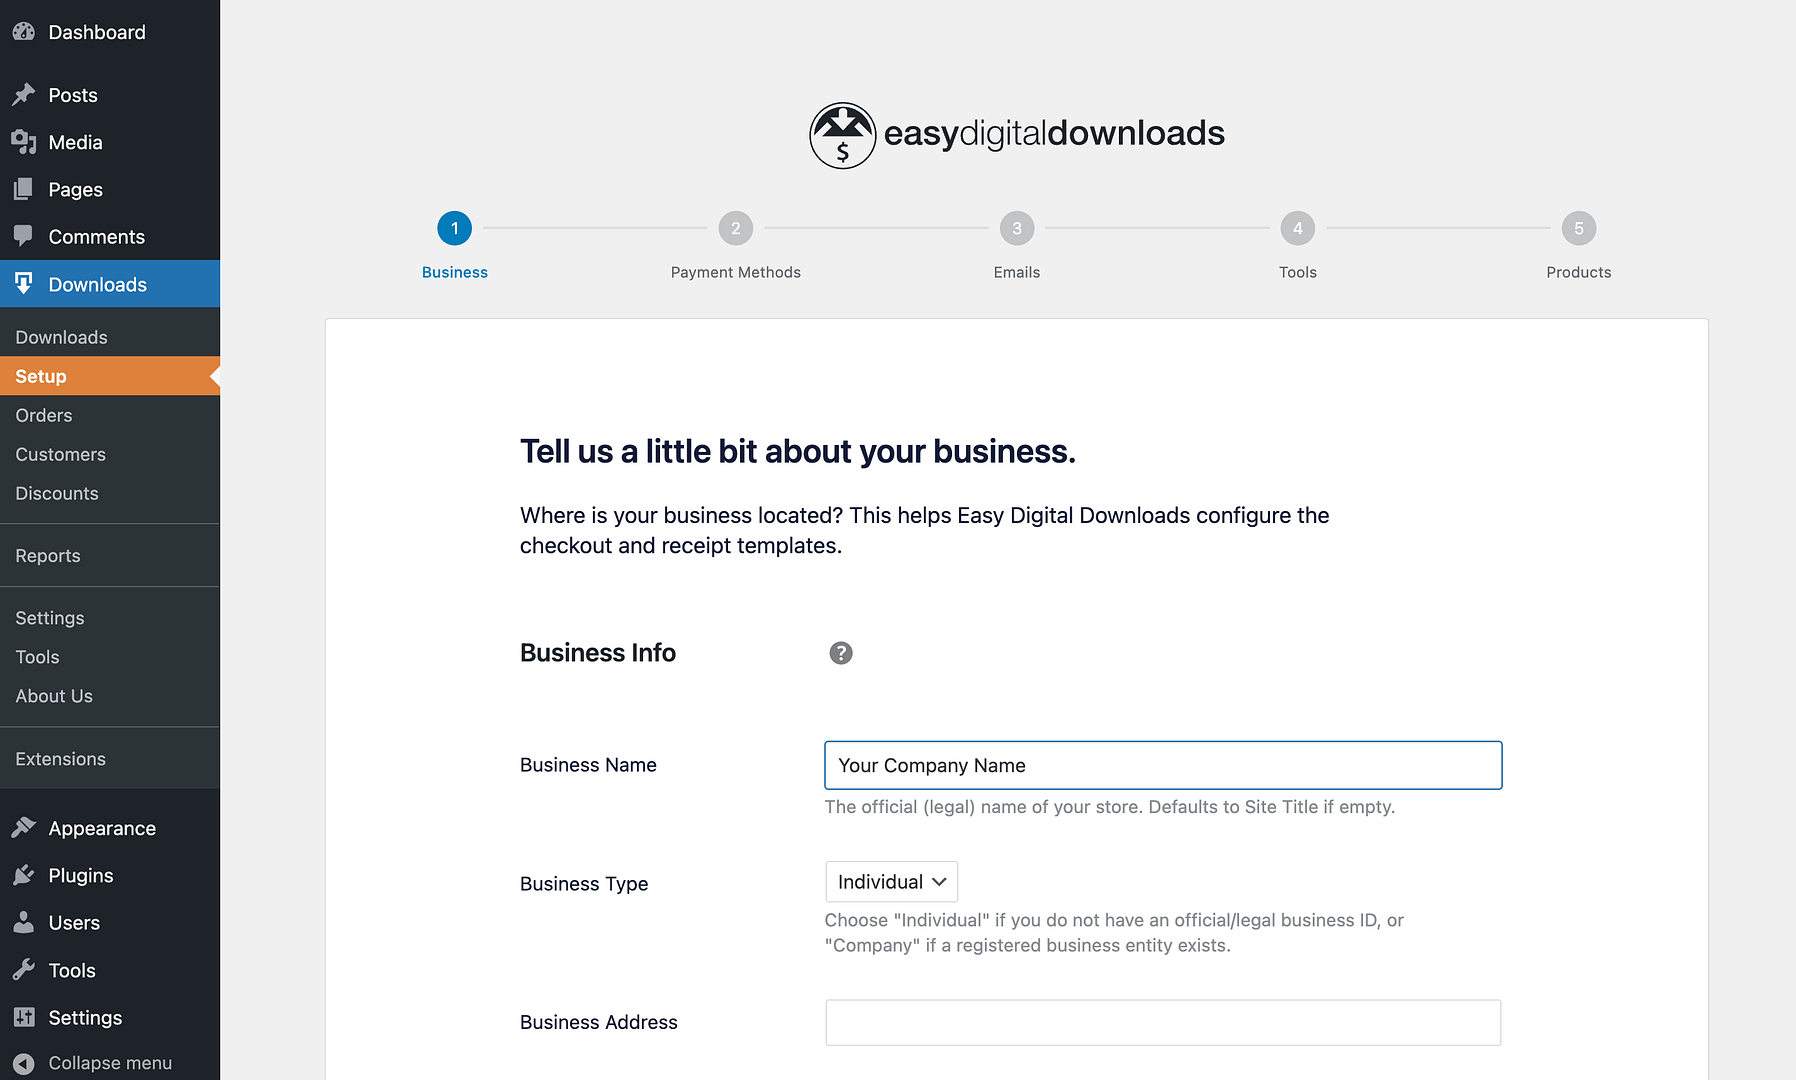Select step 2 circle in wizard

(736, 228)
